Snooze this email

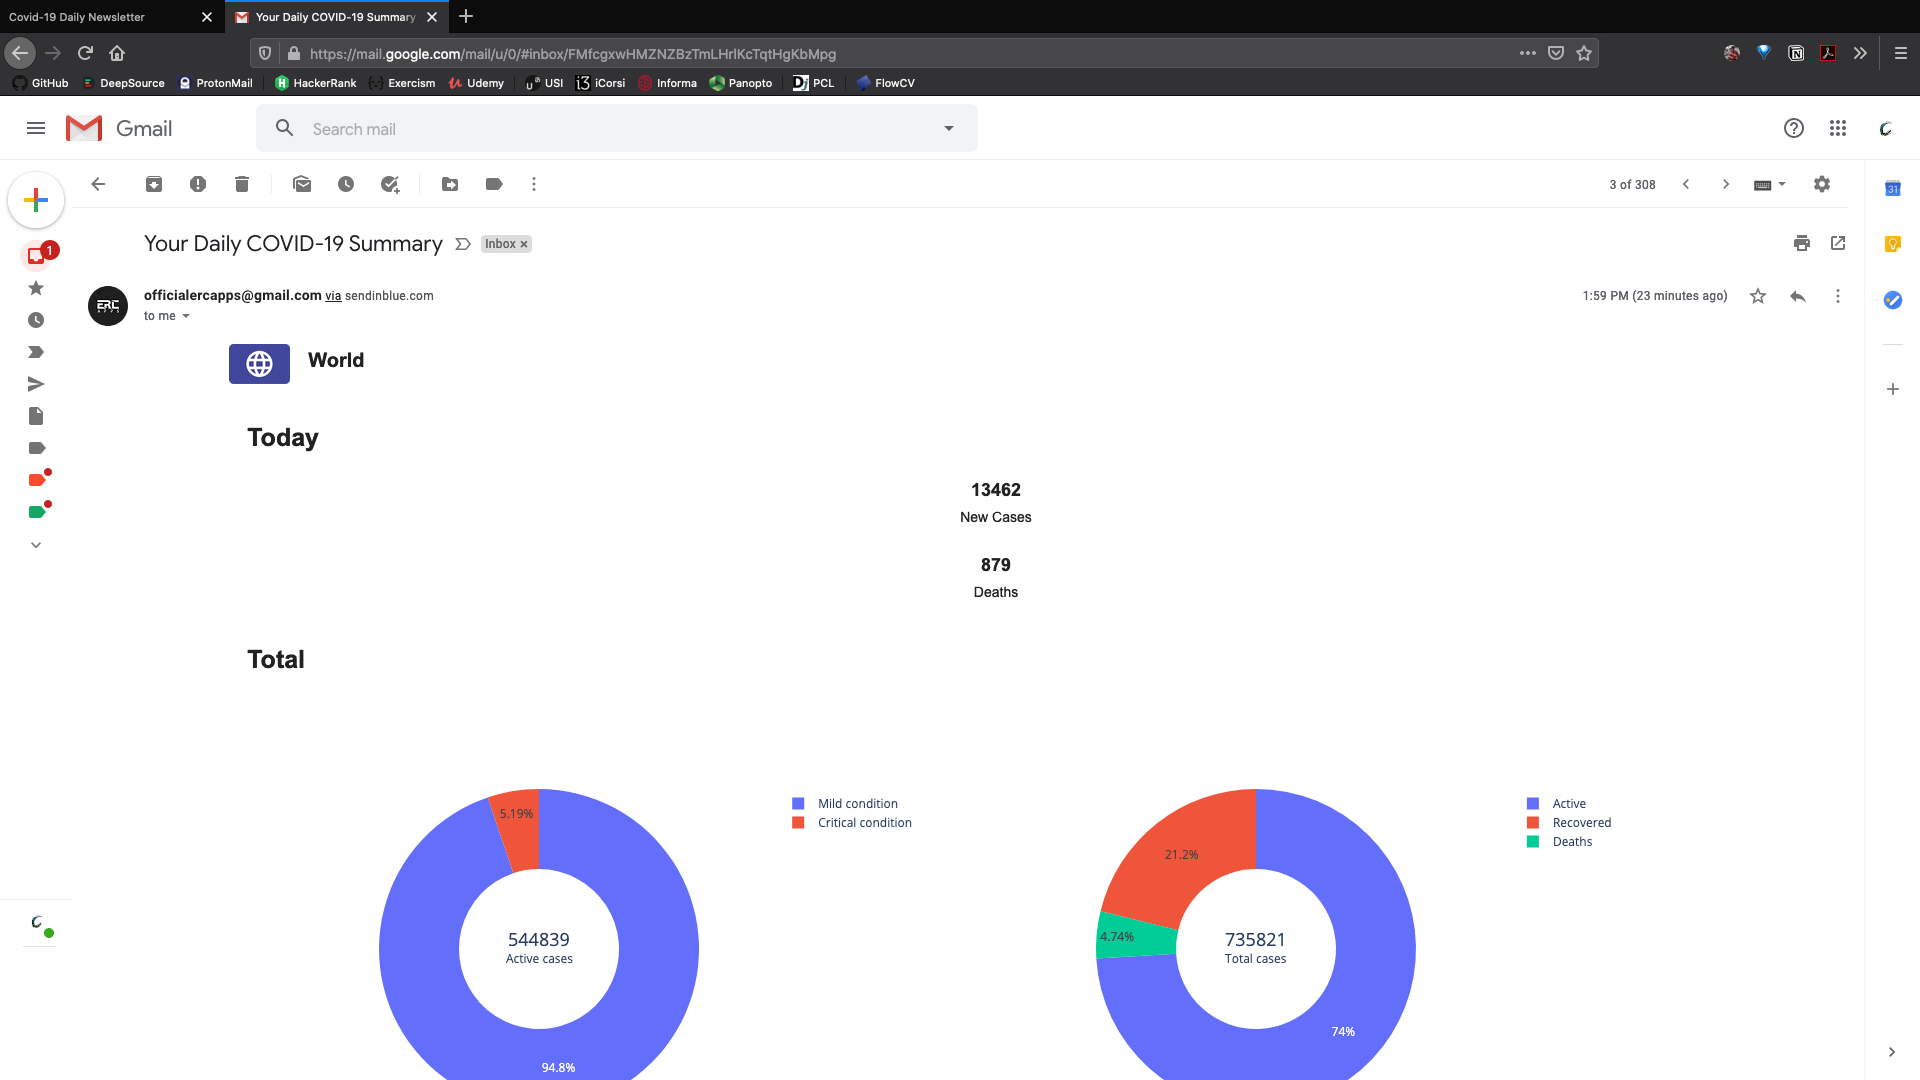pos(346,184)
